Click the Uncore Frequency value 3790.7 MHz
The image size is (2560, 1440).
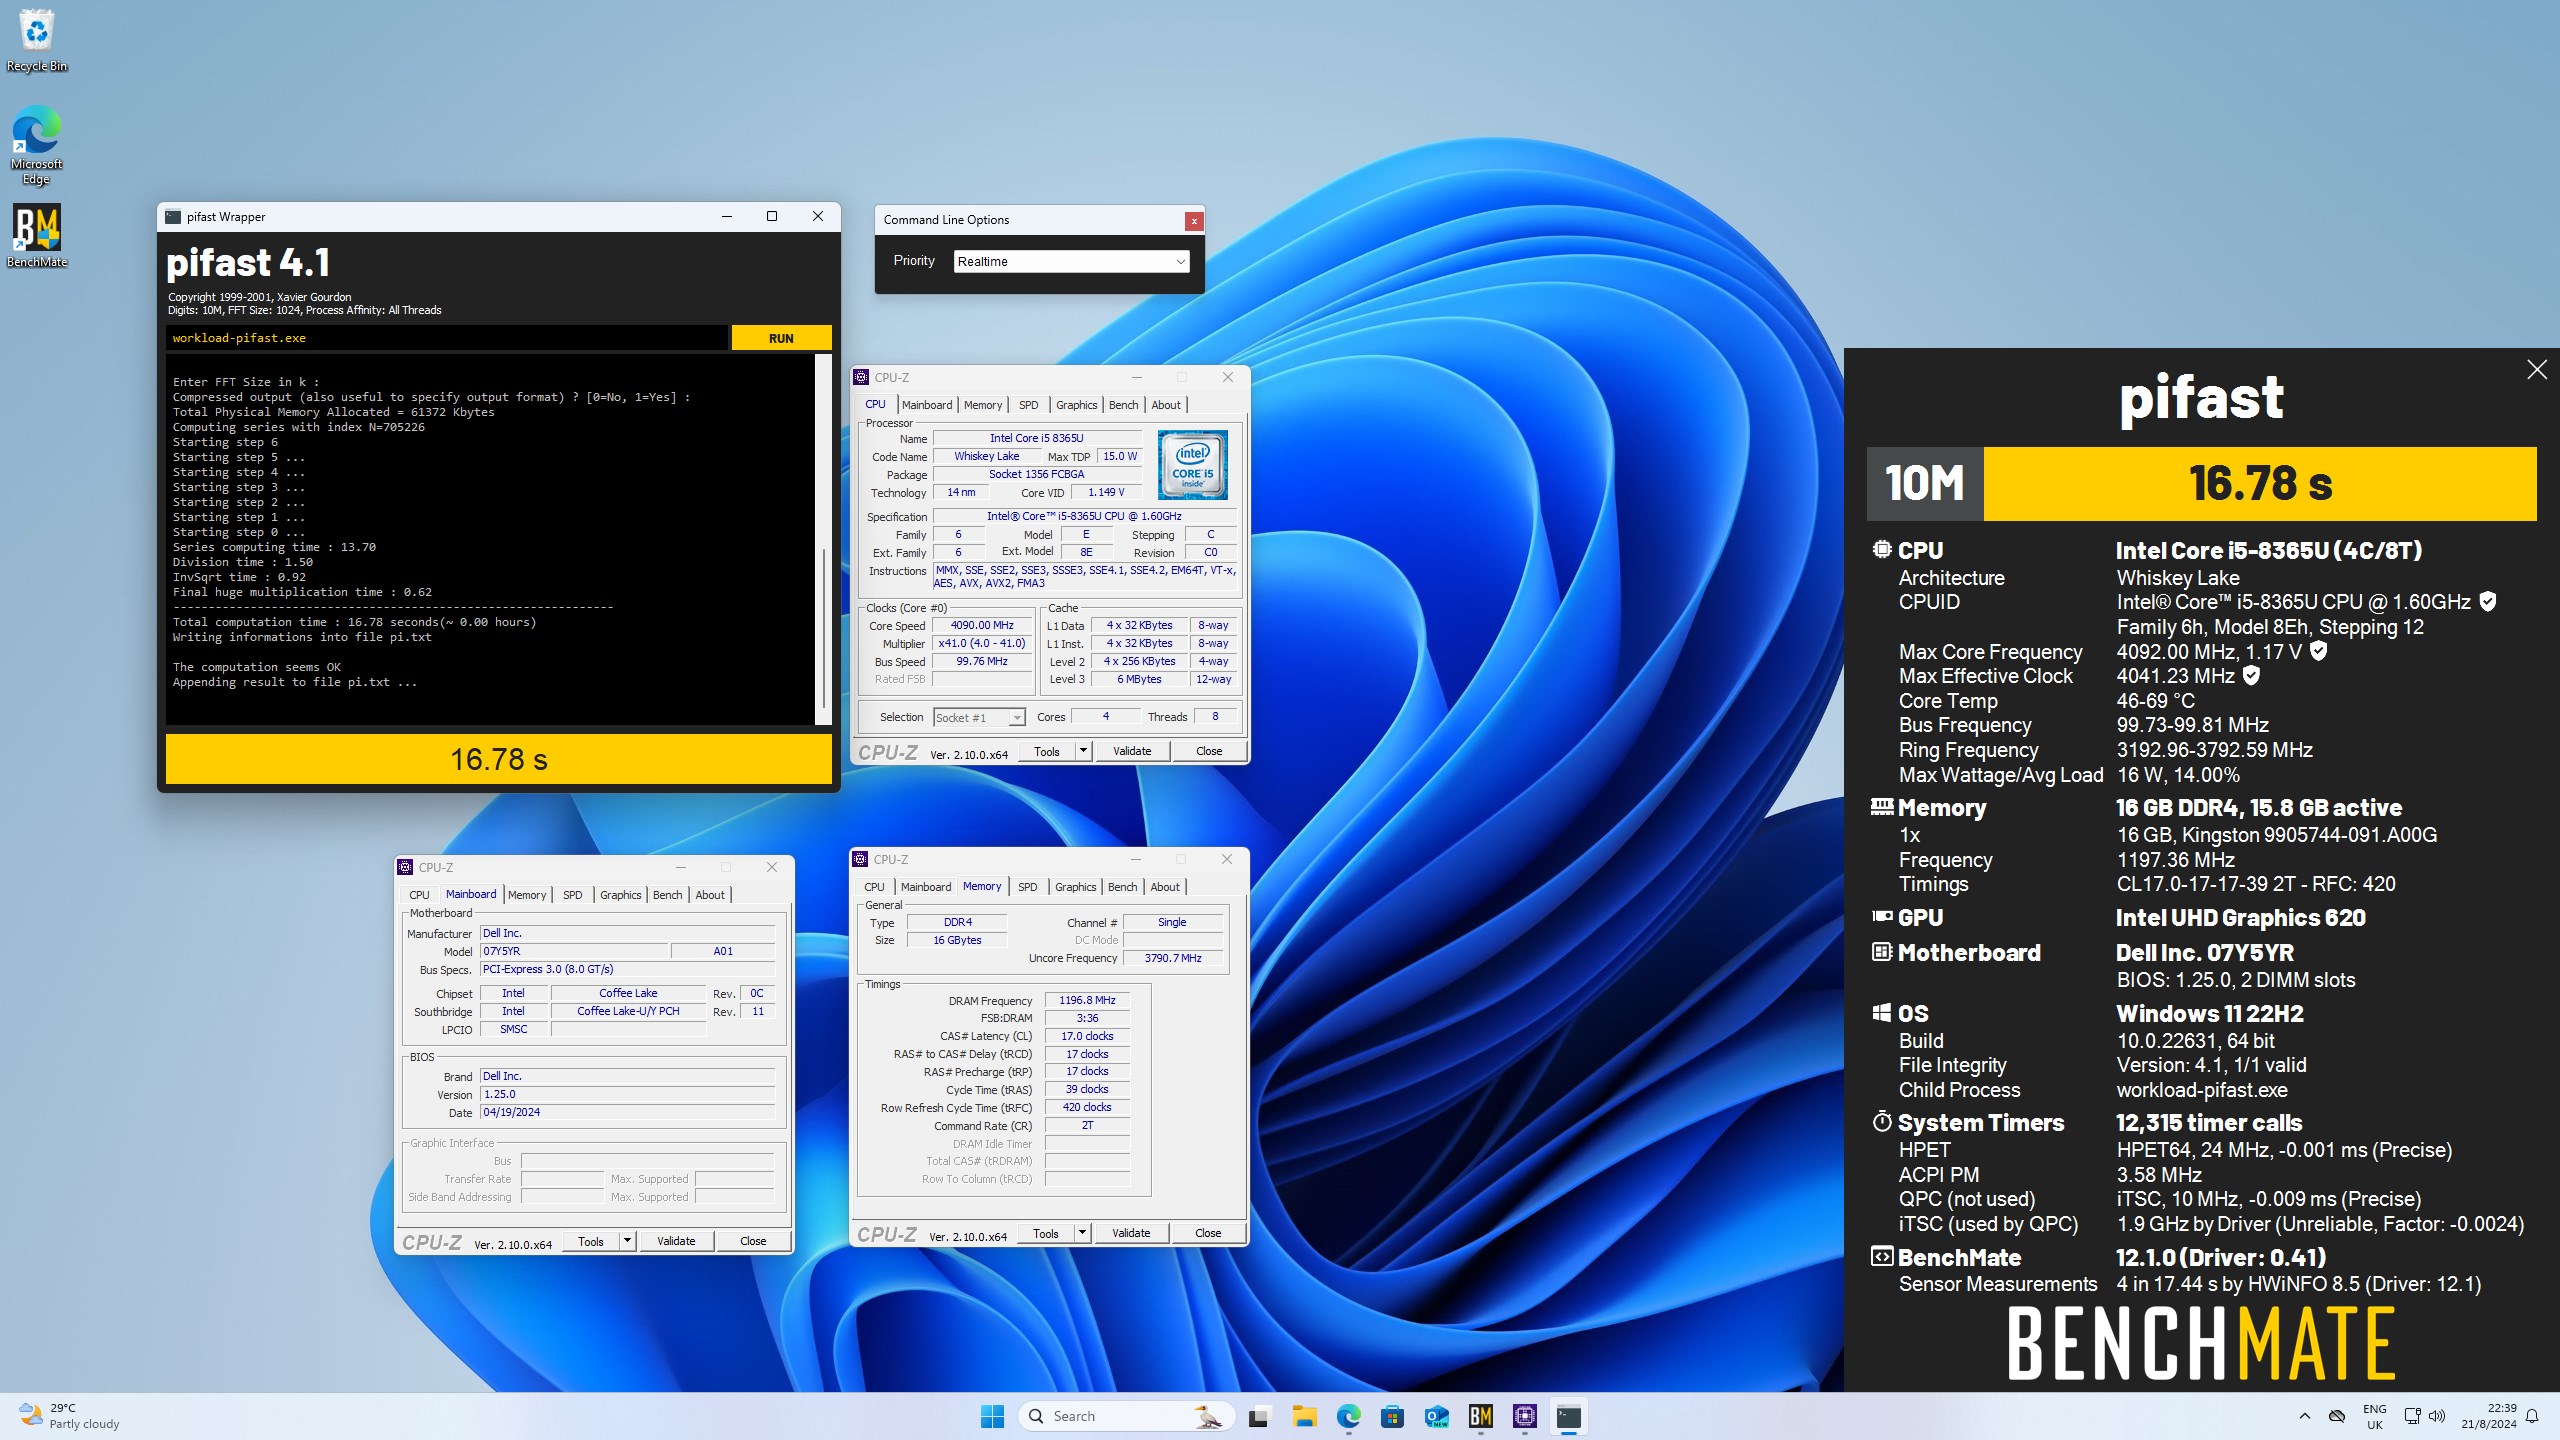pos(1173,958)
